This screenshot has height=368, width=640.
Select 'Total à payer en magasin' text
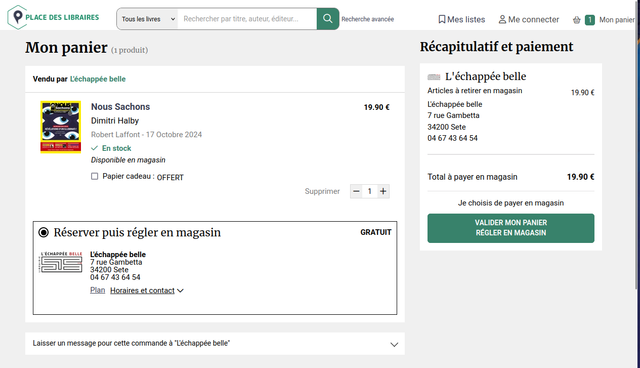click(x=472, y=177)
